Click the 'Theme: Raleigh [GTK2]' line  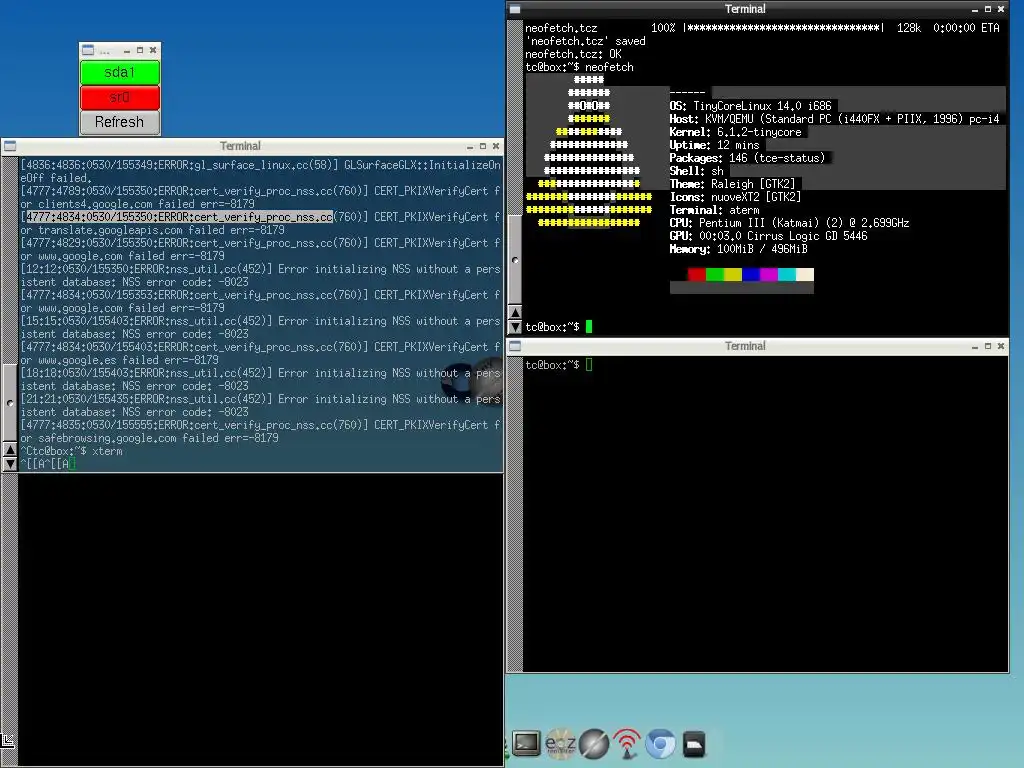(732, 184)
